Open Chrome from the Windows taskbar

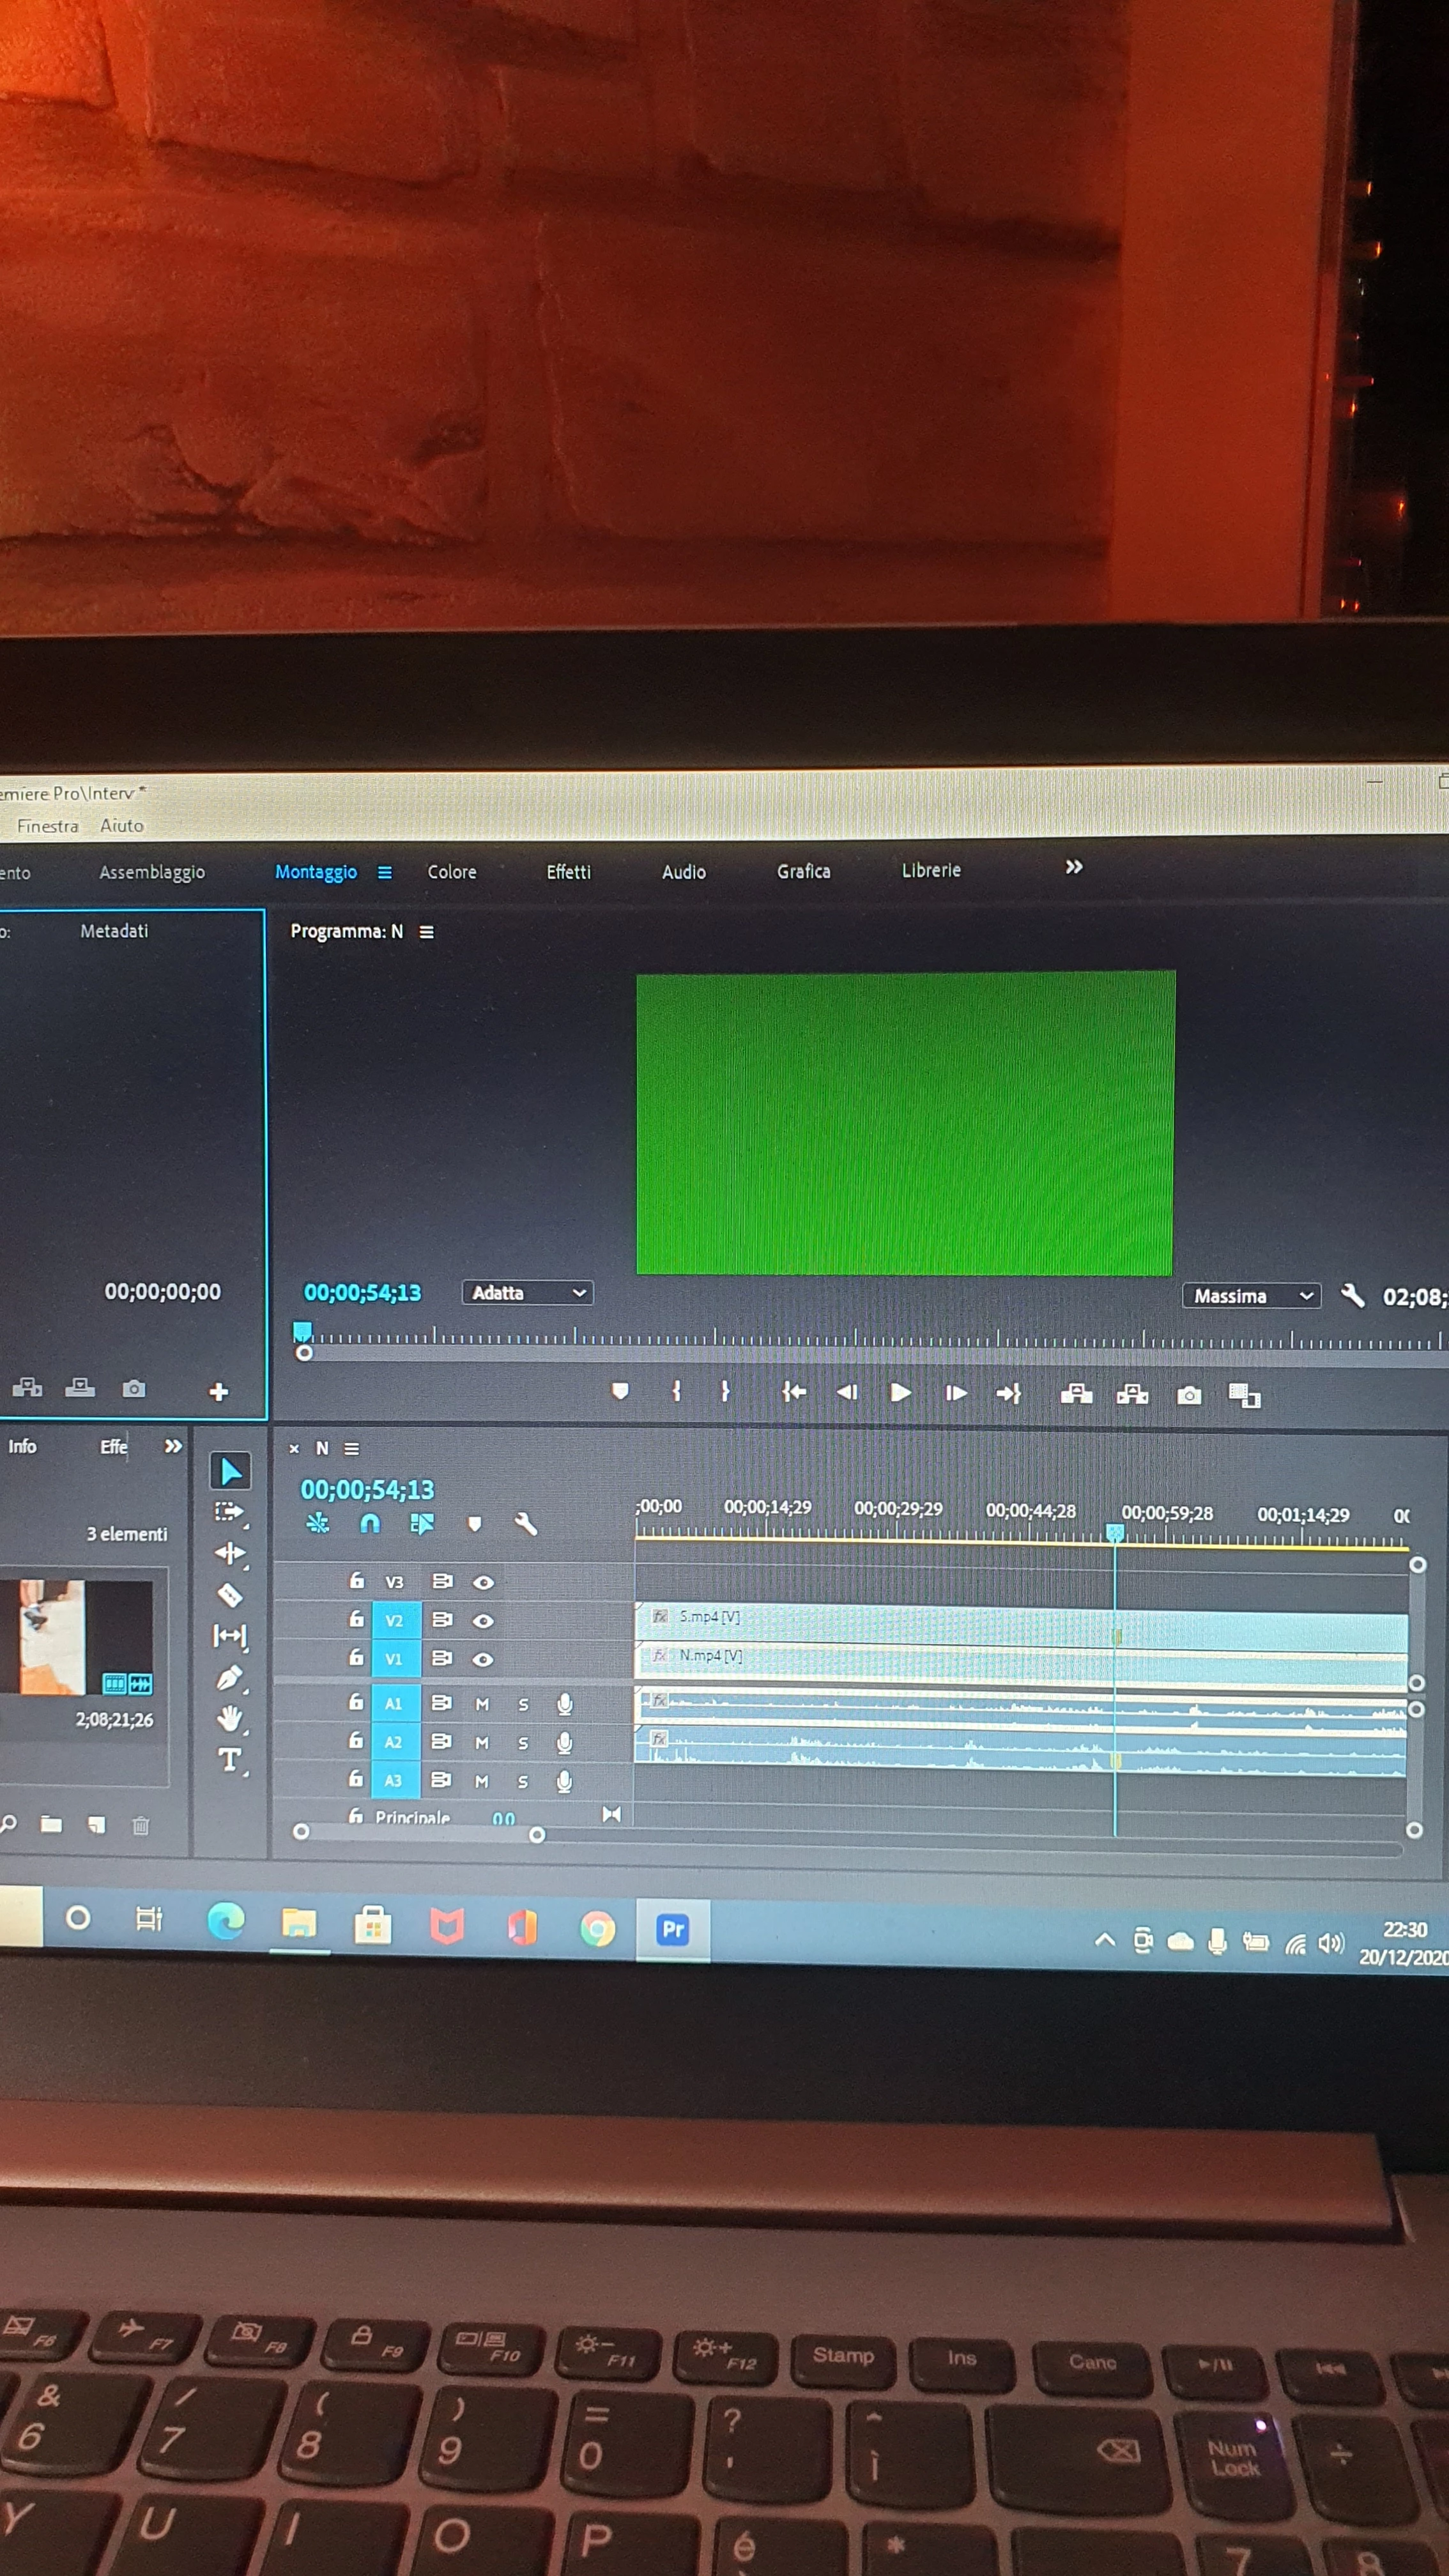click(x=598, y=1928)
